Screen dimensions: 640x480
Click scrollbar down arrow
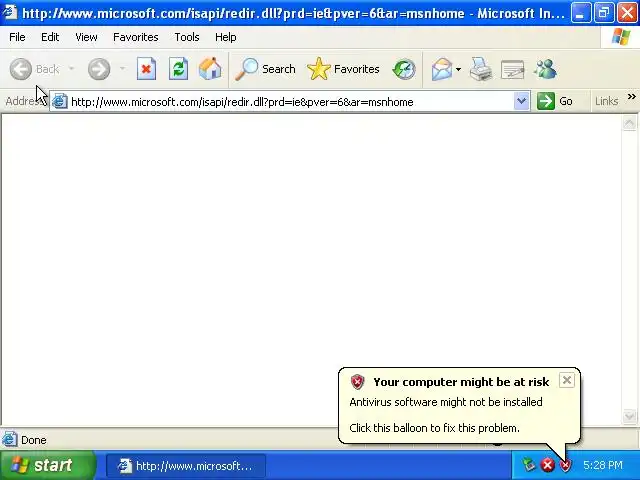click(x=629, y=416)
